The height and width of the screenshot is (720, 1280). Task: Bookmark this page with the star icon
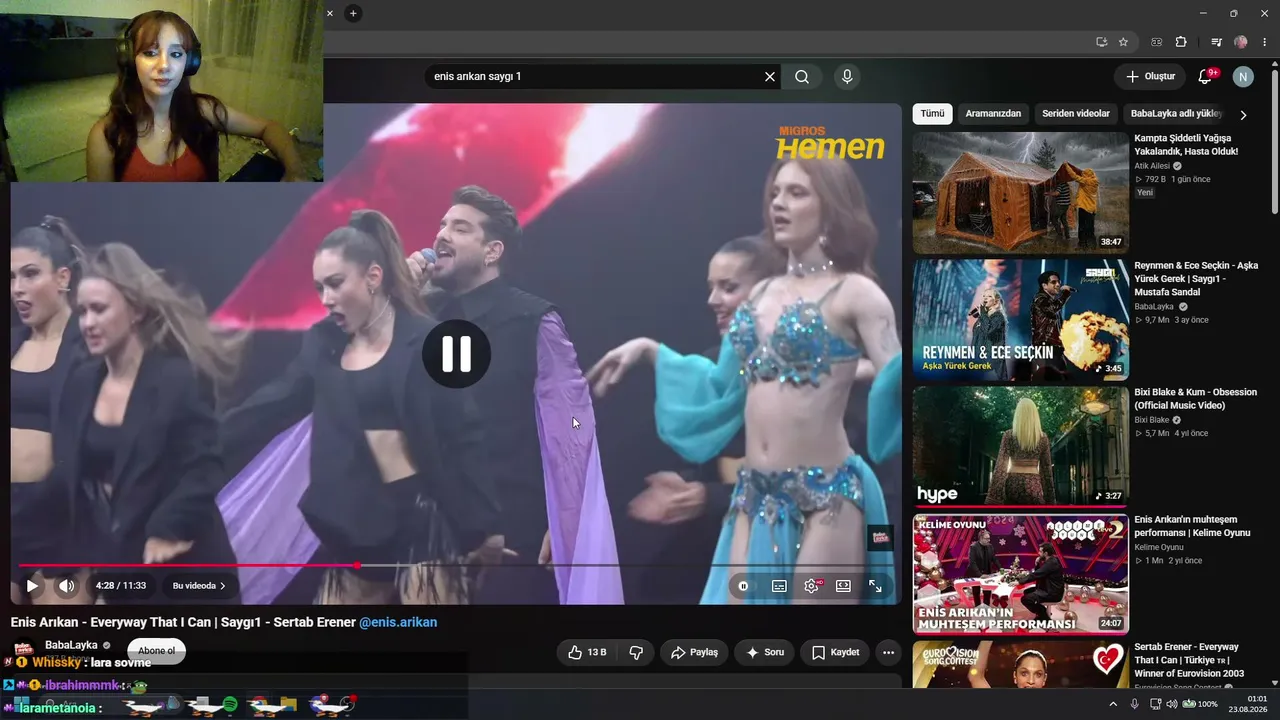[1123, 42]
